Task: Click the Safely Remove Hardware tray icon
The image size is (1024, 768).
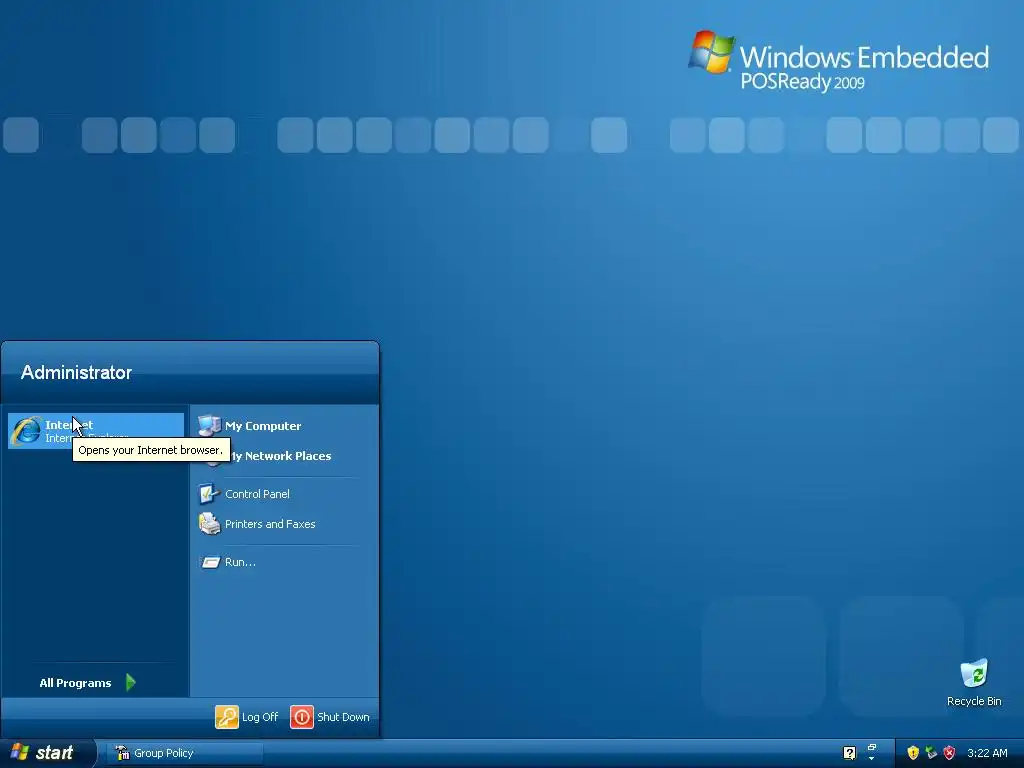Action: click(x=931, y=753)
